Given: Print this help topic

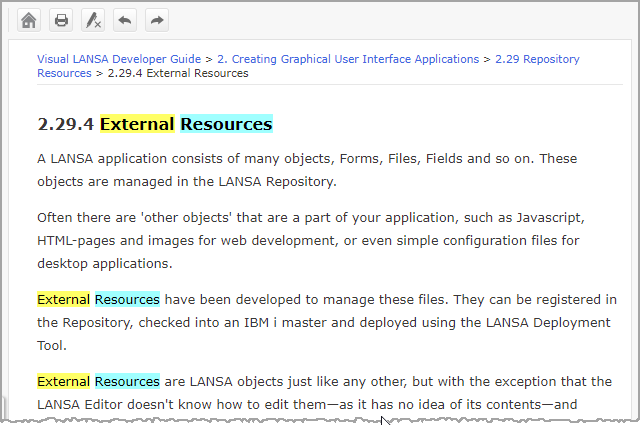Looking at the screenshot, I should click(x=61, y=20).
